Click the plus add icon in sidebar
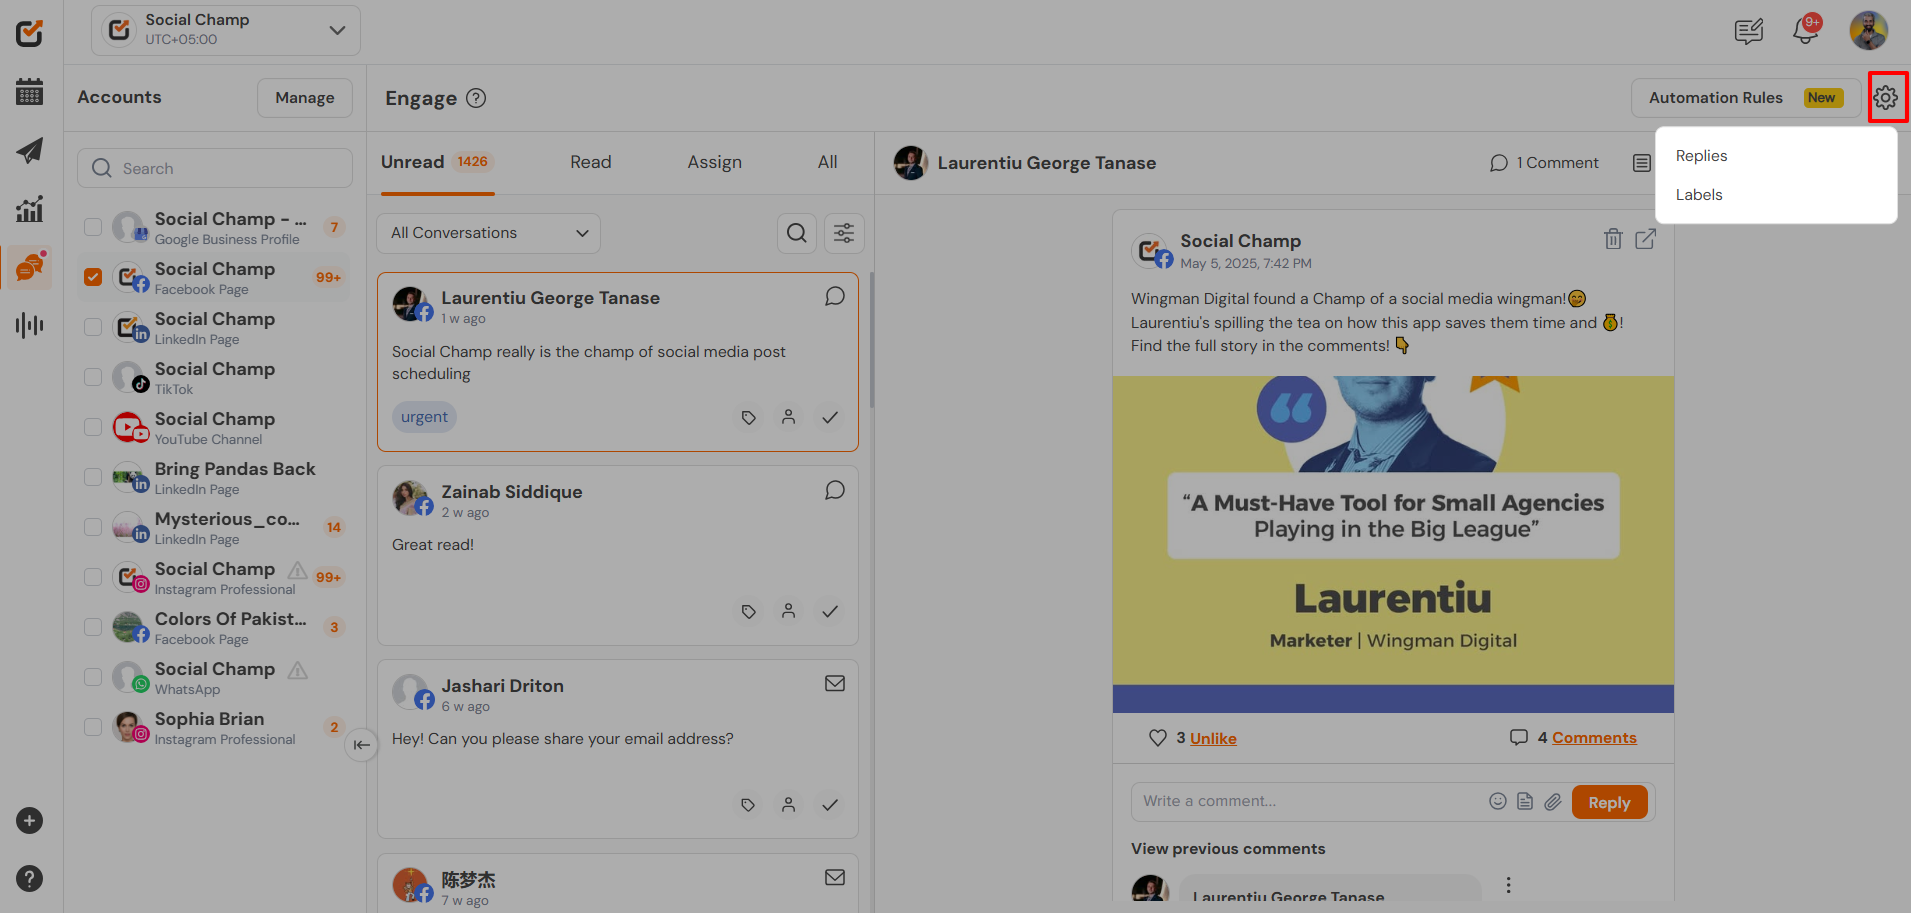Image resolution: width=1911 pixels, height=913 pixels. pos(29,821)
